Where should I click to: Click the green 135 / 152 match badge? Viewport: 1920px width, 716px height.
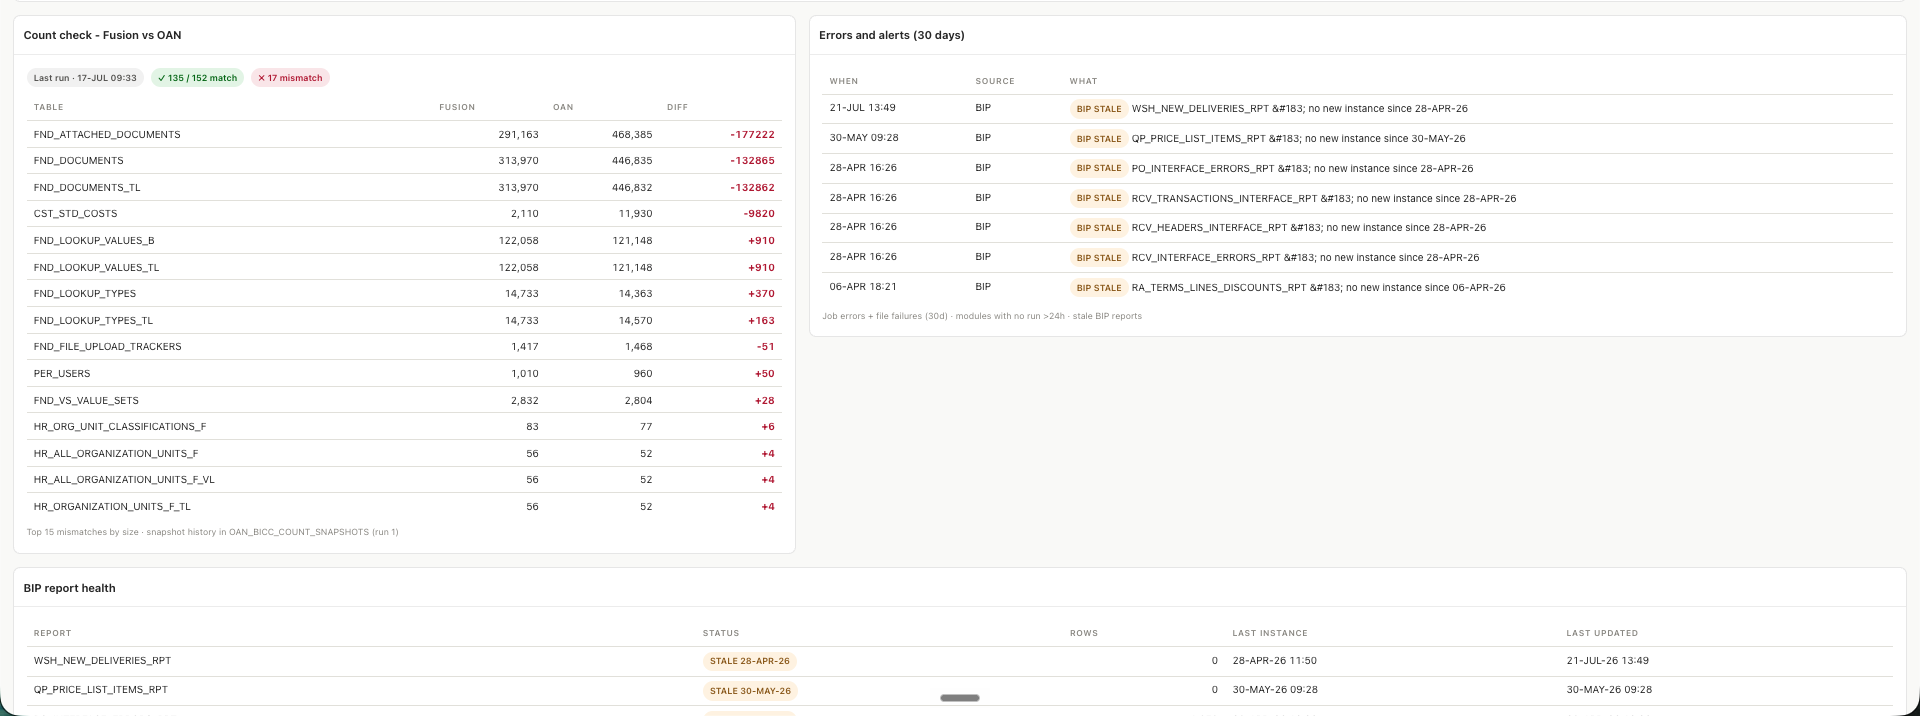click(197, 78)
